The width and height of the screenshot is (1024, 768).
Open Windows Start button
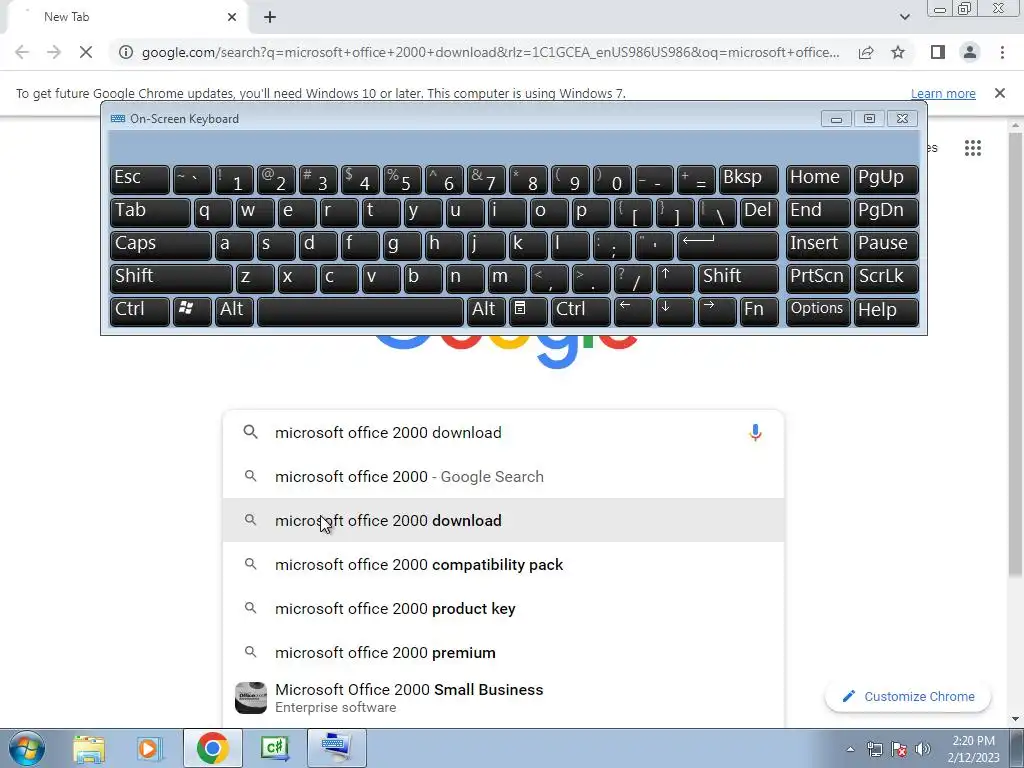pyautogui.click(x=27, y=748)
